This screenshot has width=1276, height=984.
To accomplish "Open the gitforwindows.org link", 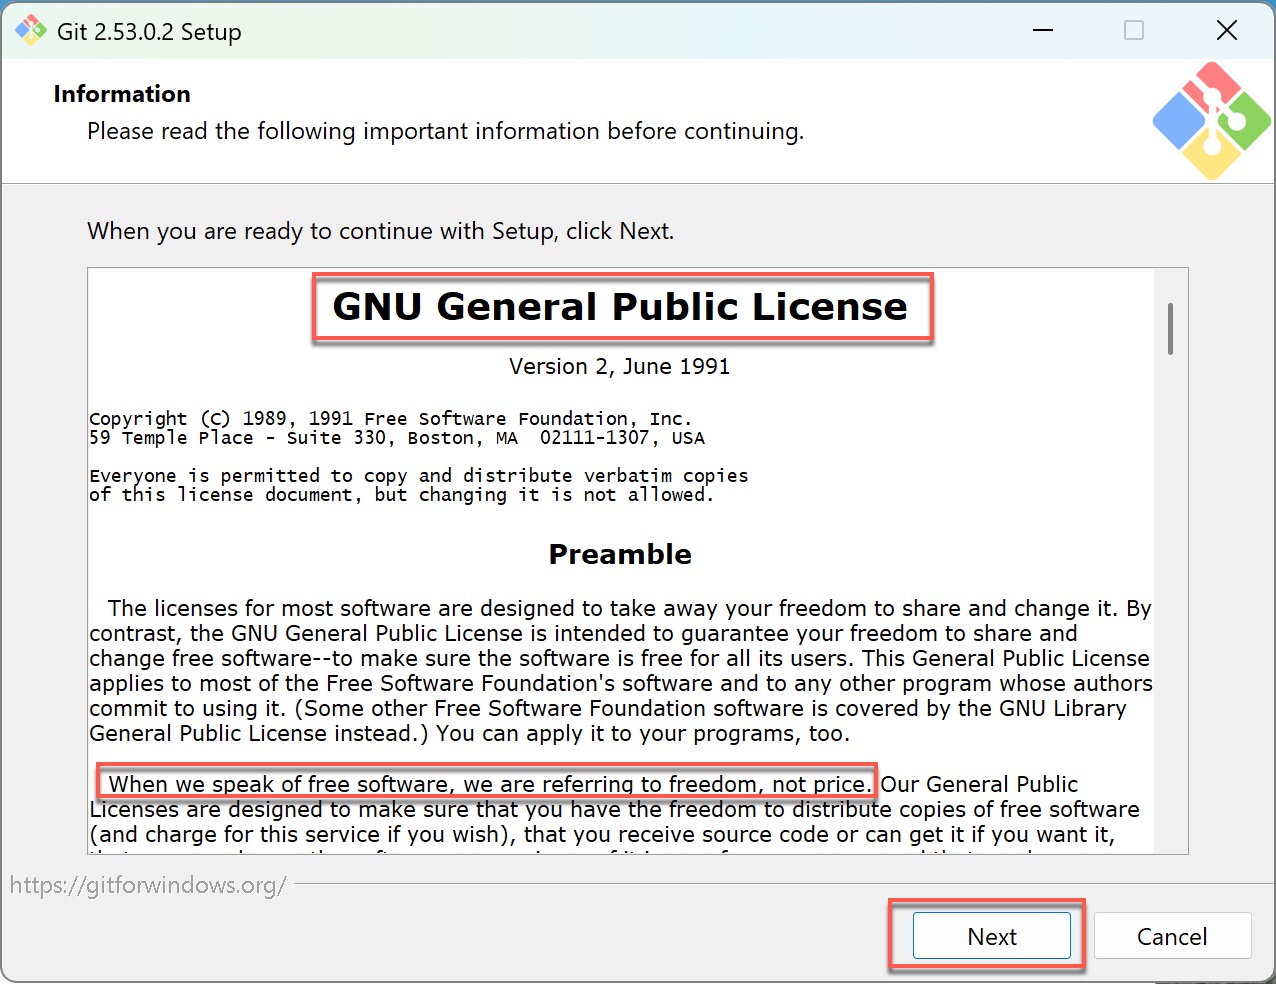I will point(148,885).
